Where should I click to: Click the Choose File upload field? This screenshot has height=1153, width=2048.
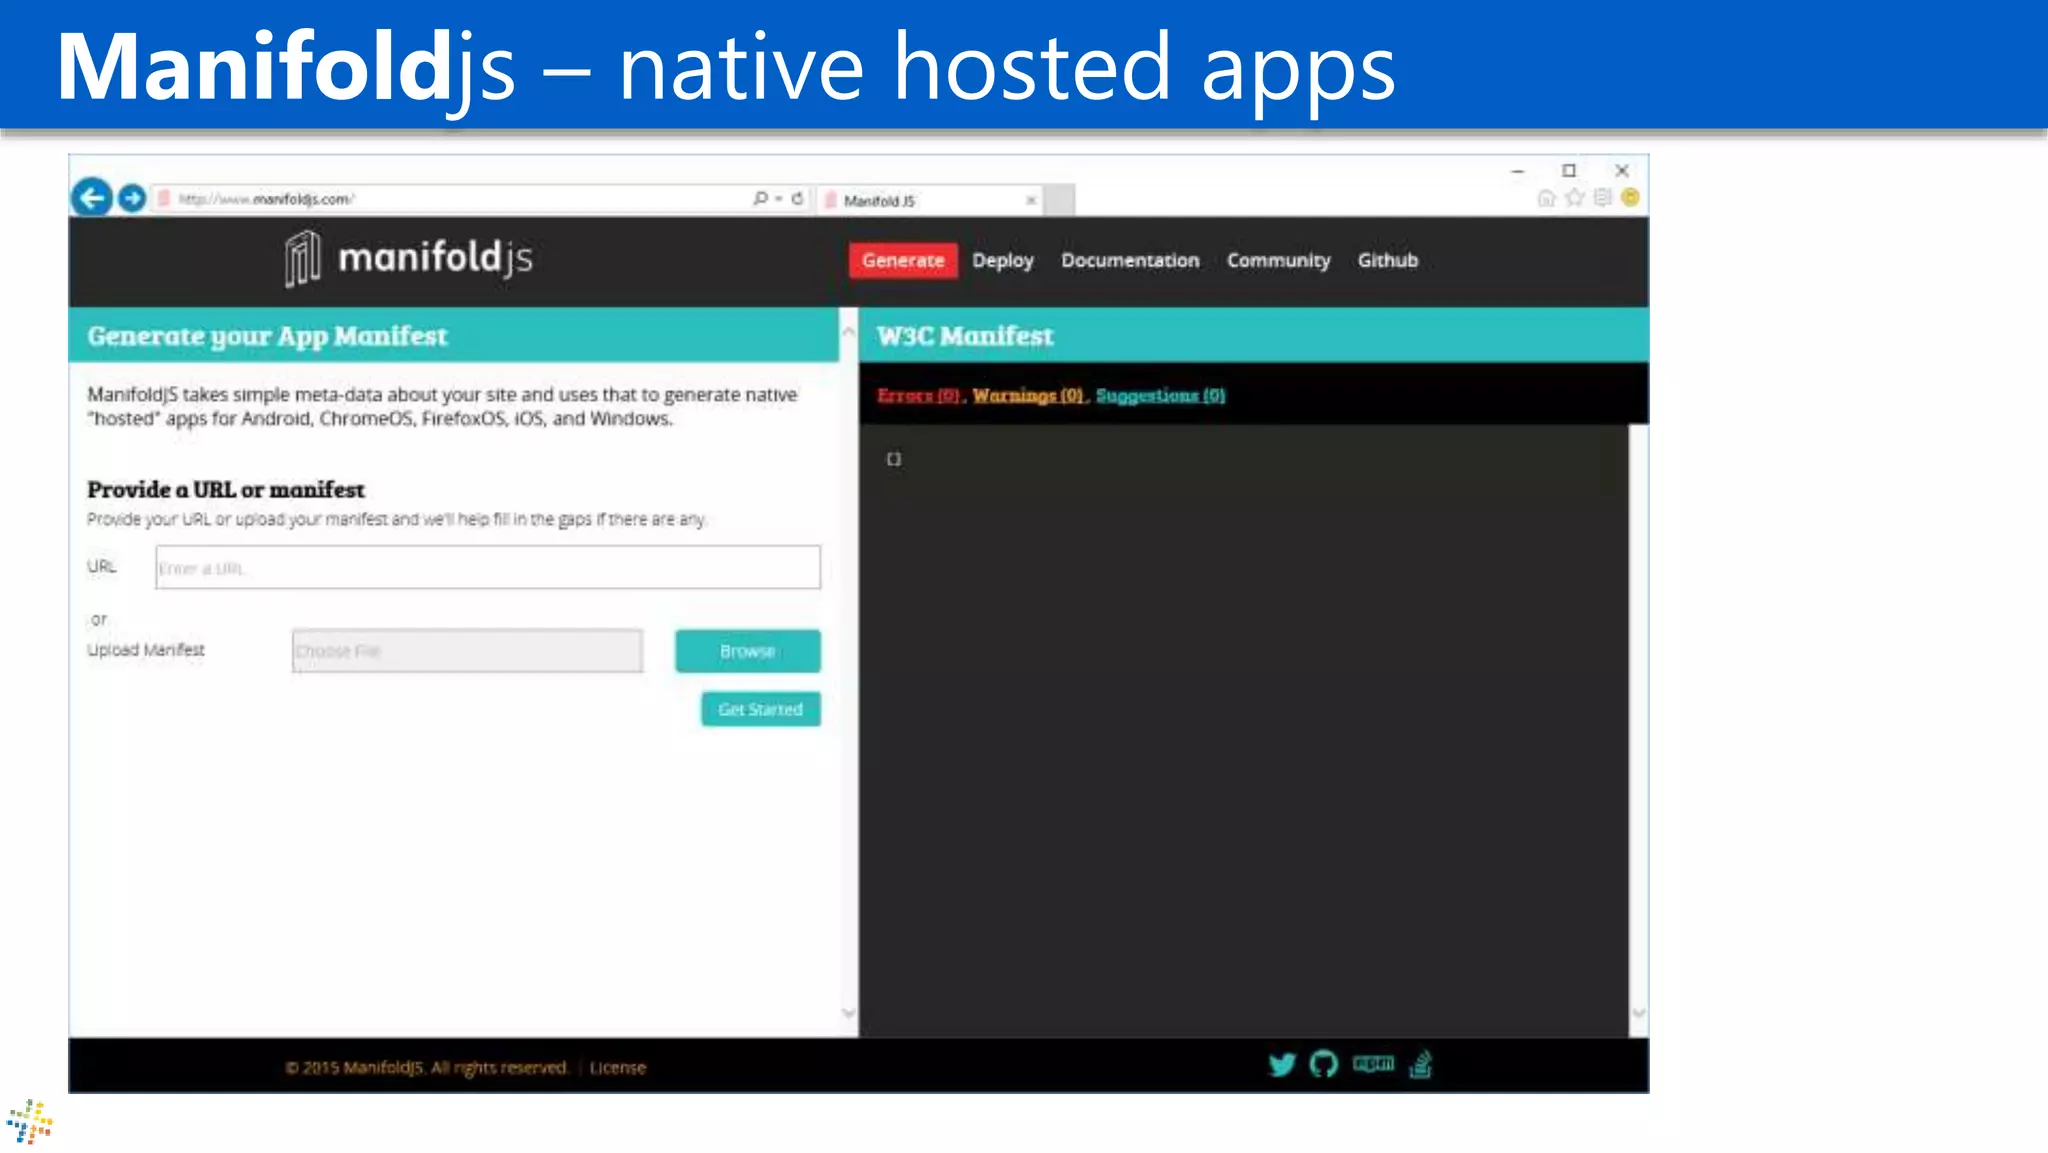[467, 651]
